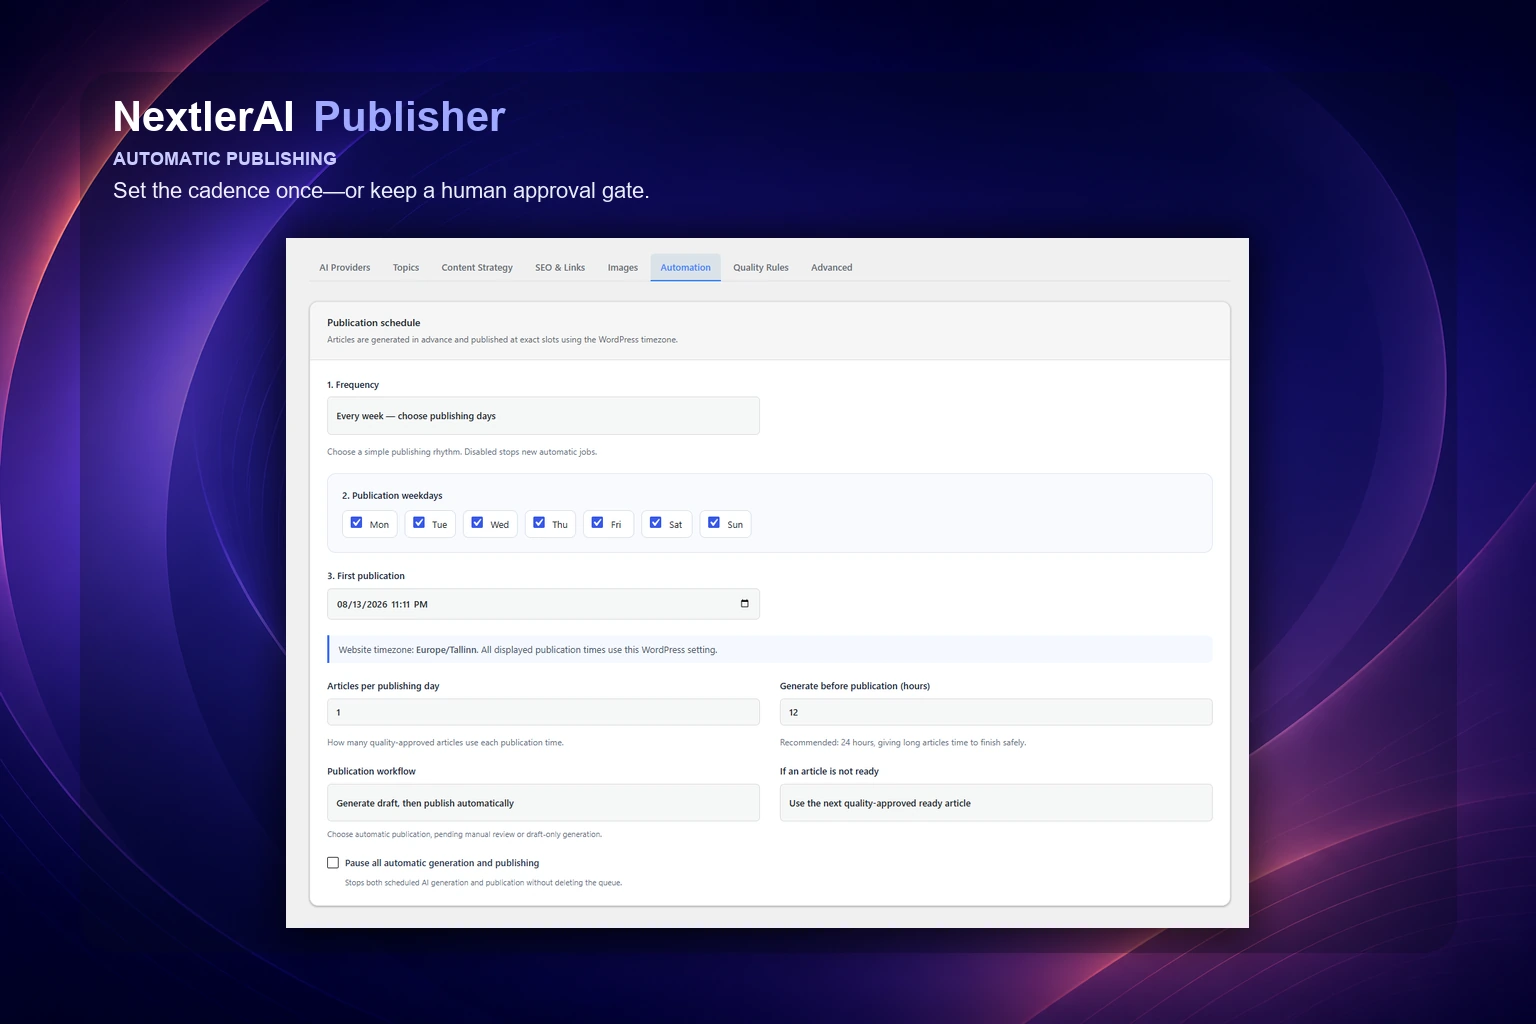Switch to the Topics tab

pos(406,268)
